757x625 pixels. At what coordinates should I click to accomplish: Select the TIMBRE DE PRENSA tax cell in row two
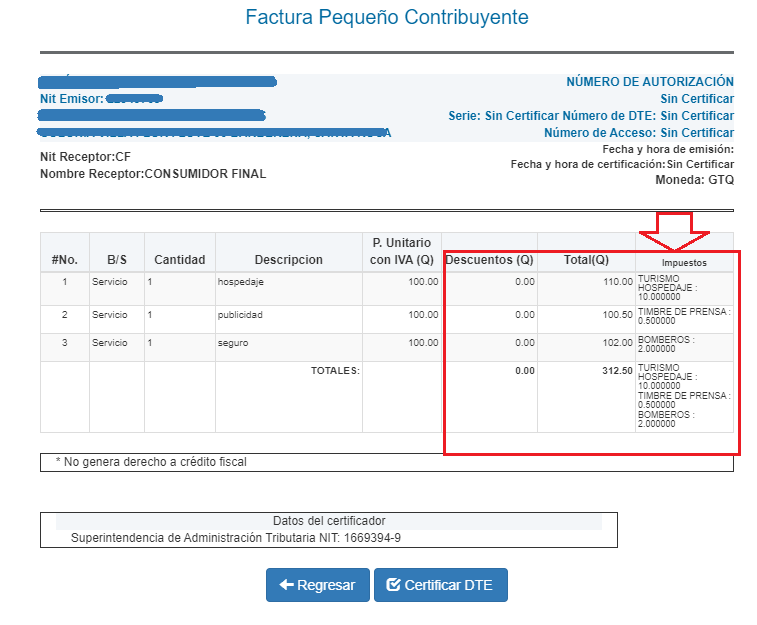tap(684, 316)
